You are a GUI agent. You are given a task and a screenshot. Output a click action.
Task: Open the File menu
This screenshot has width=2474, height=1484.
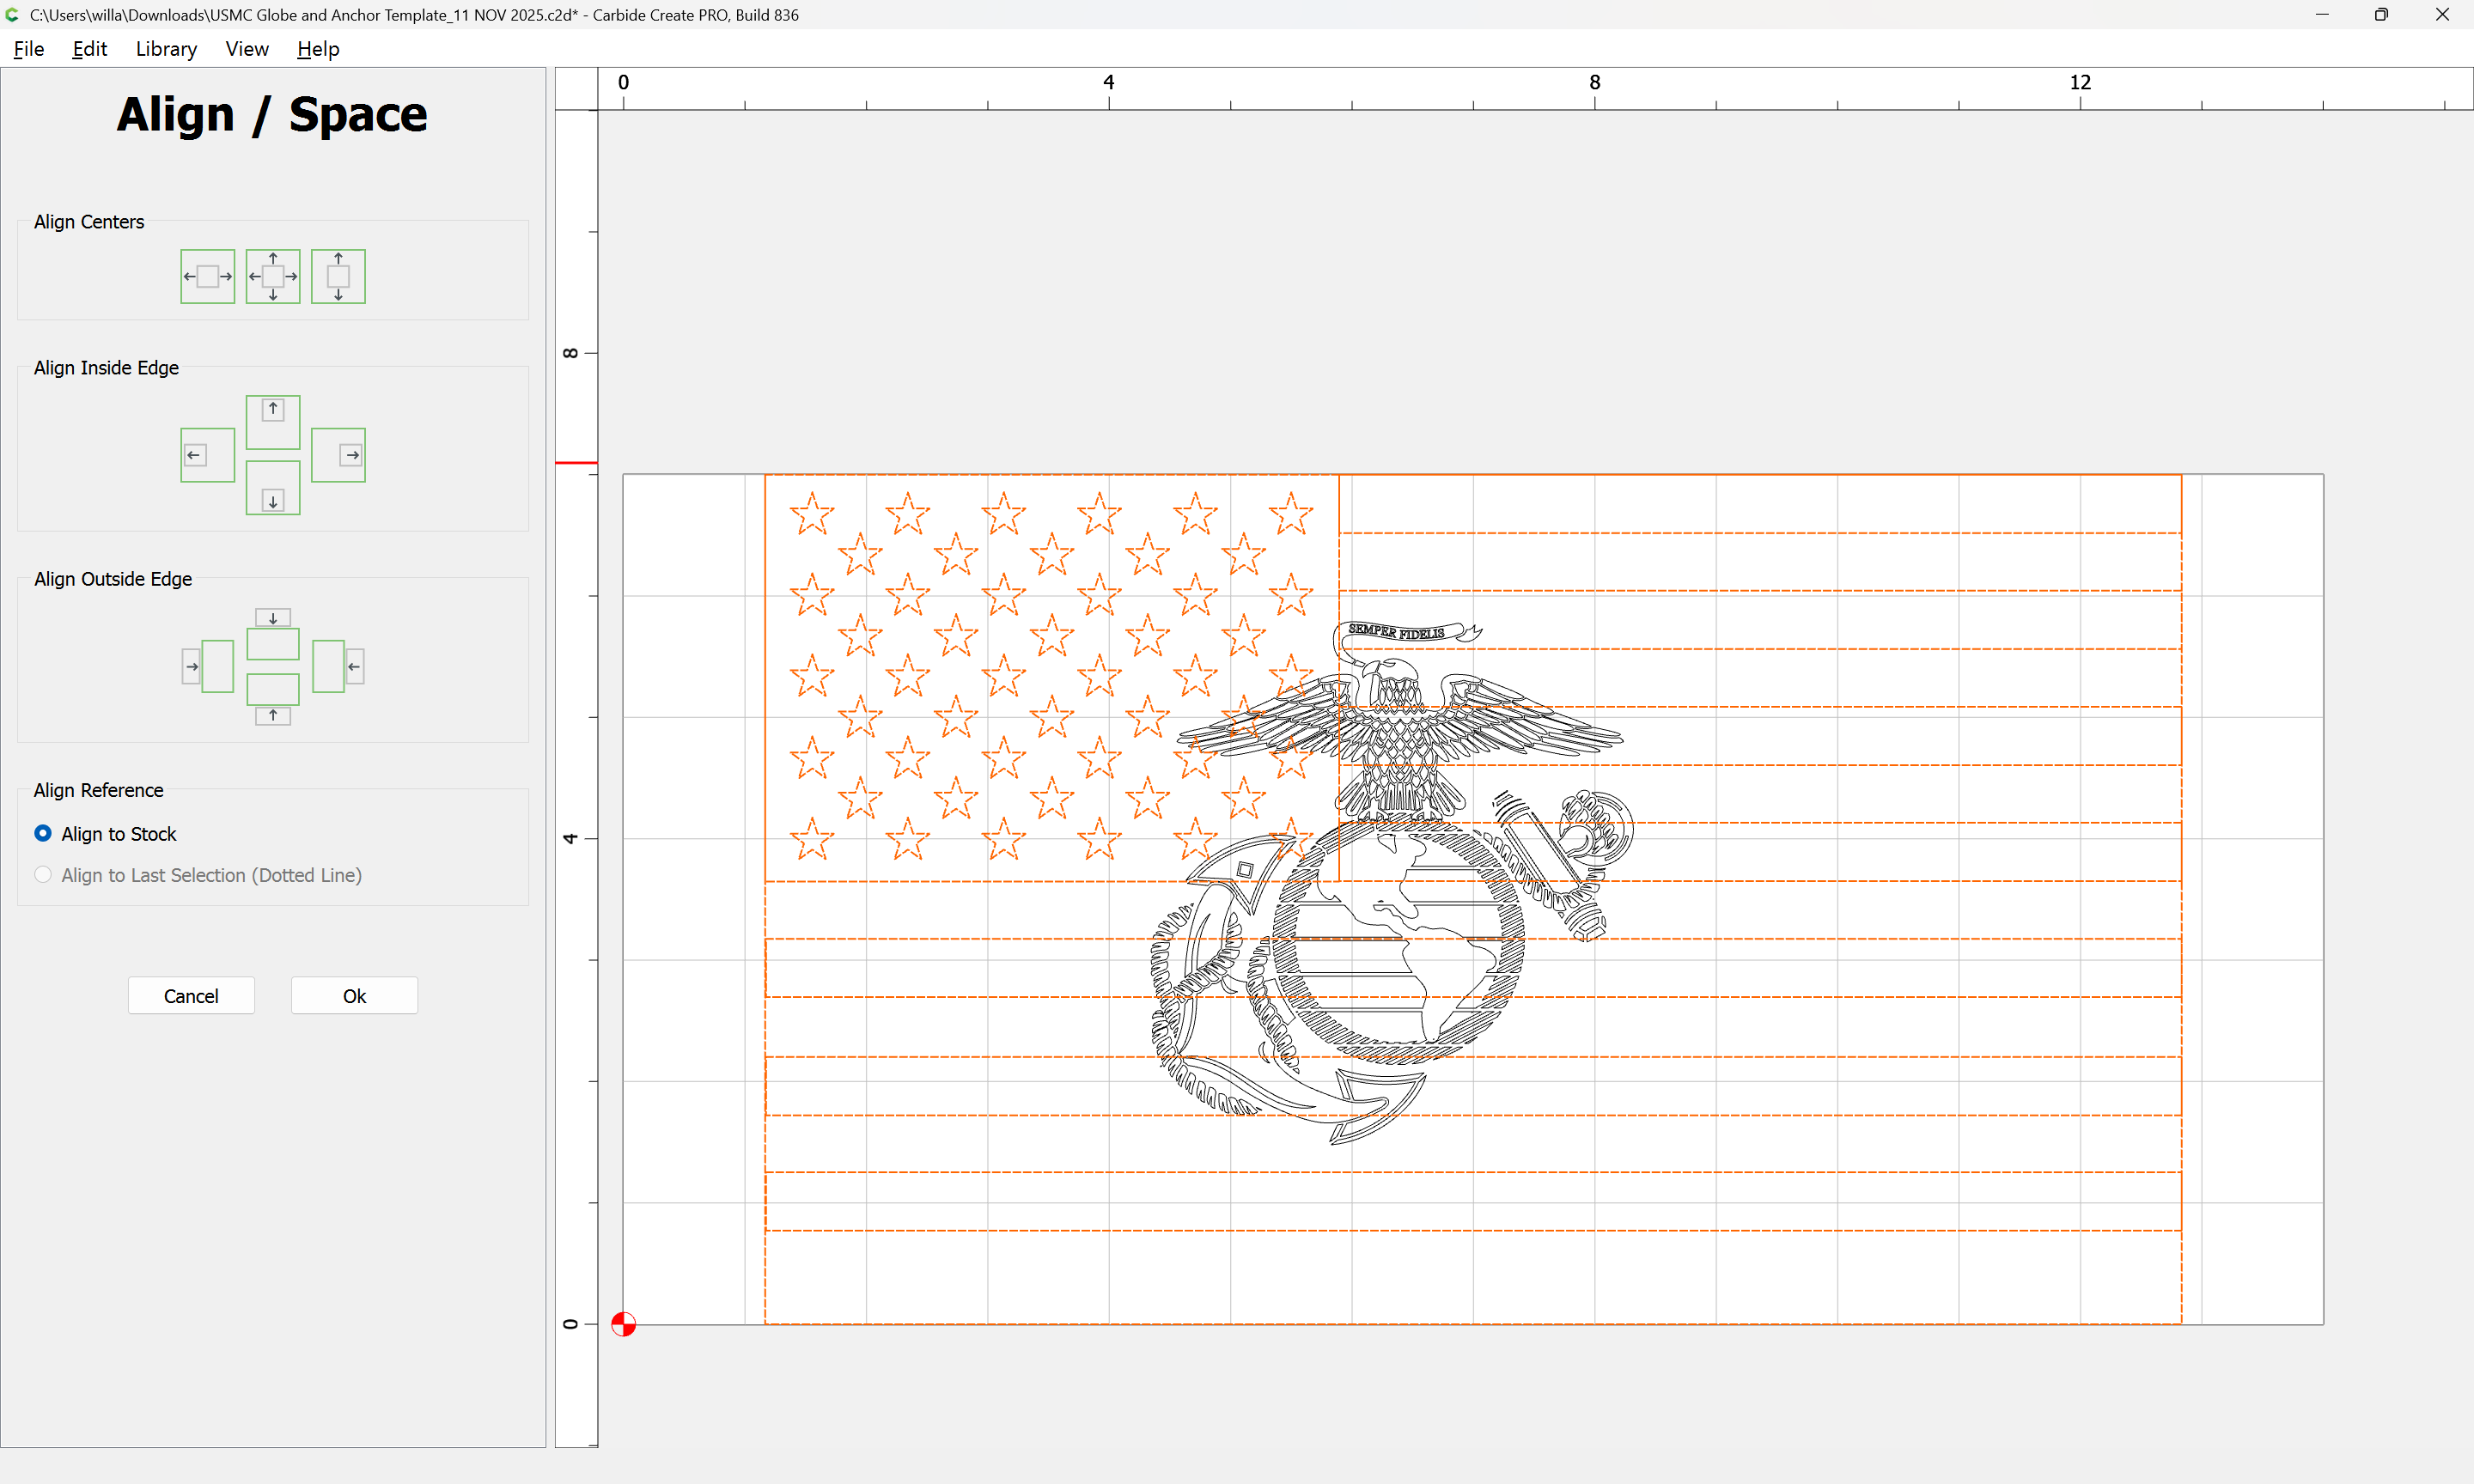28,49
